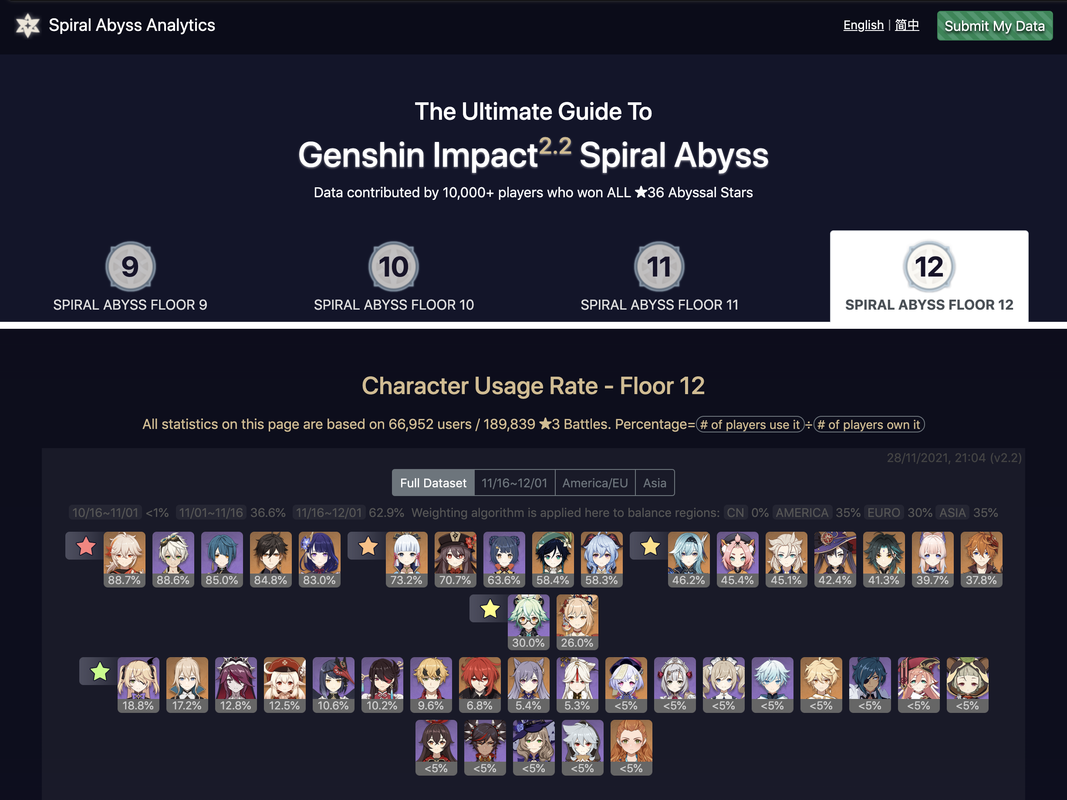Select the character portrait with 88.6% usage
Viewport: 1067px width, 800px height.
173,559
